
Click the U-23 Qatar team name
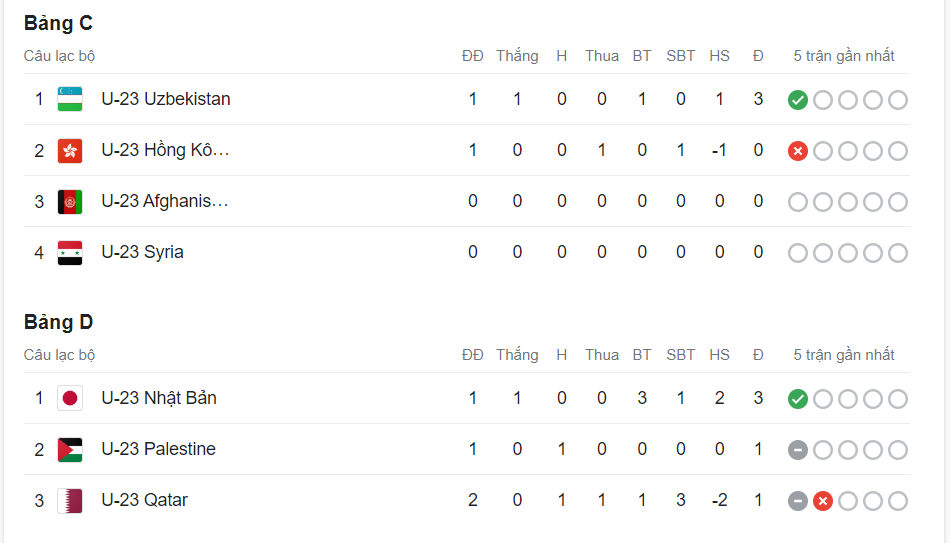[x=144, y=500]
